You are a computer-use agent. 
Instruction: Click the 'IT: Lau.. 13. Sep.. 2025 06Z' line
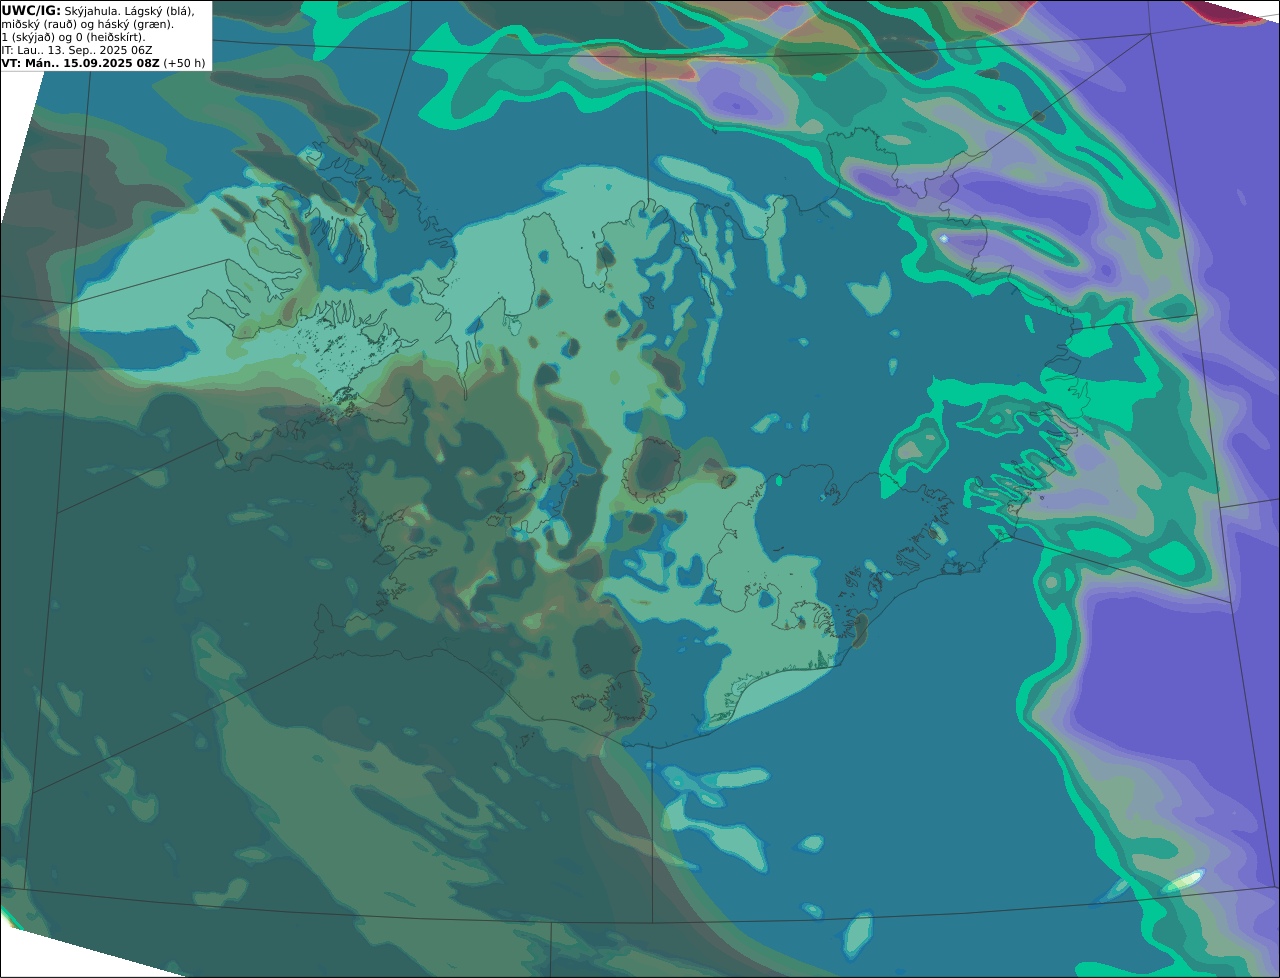pyautogui.click(x=77, y=49)
